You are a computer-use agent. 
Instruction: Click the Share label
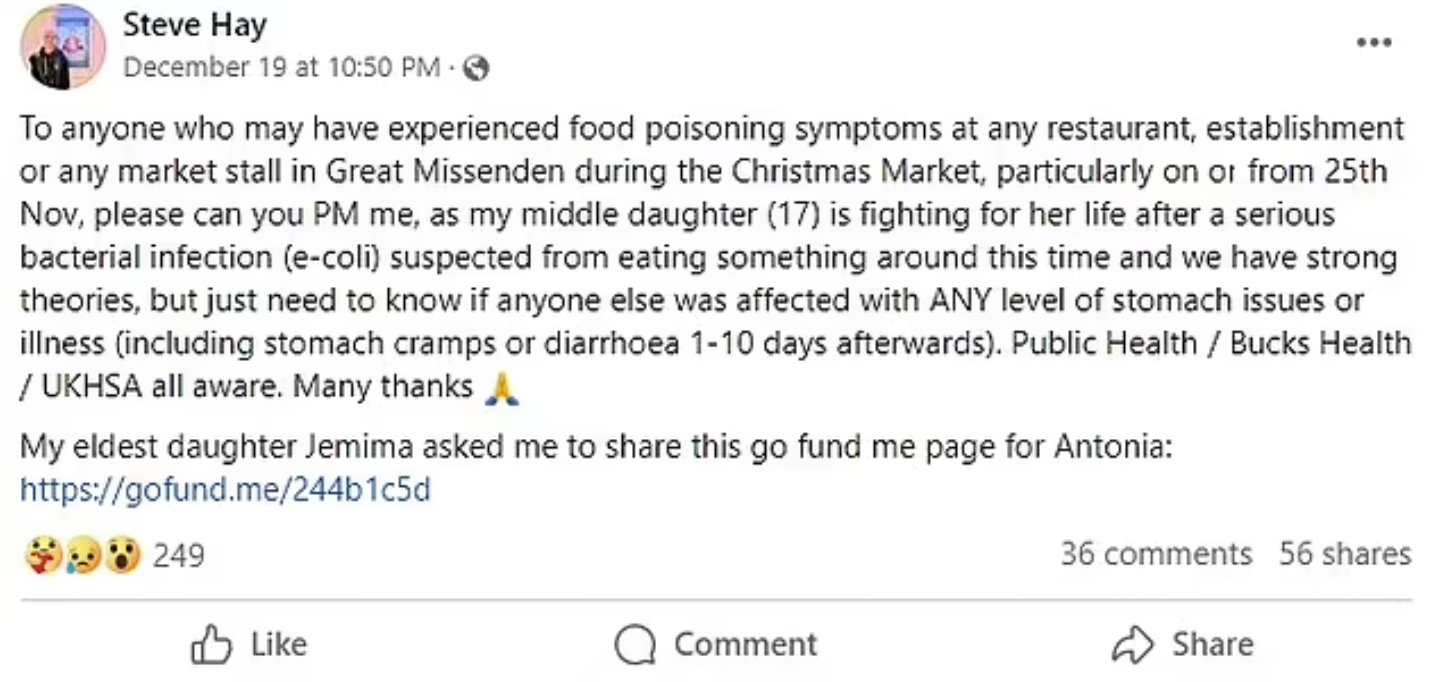1212,644
